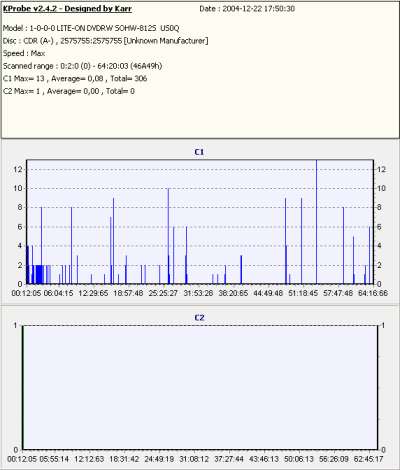Click the left y-axis value 12 on C1

[18, 169]
